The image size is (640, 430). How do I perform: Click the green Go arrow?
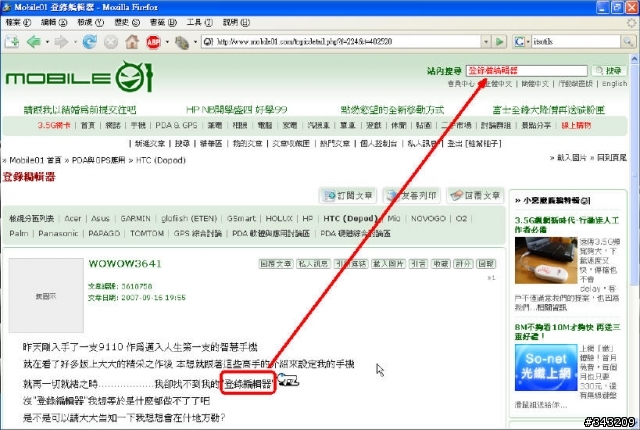(499, 42)
